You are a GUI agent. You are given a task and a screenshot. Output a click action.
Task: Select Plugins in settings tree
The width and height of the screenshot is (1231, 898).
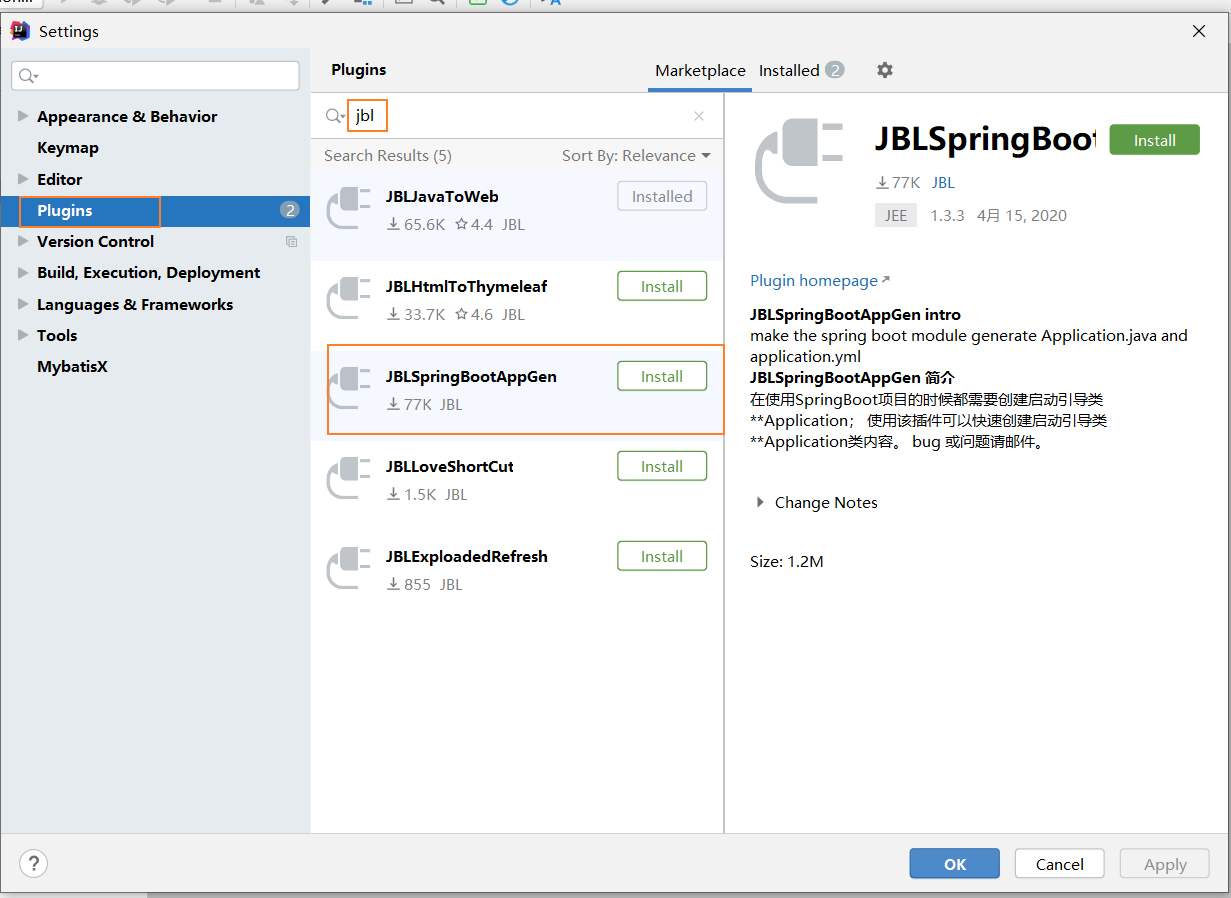click(155, 210)
